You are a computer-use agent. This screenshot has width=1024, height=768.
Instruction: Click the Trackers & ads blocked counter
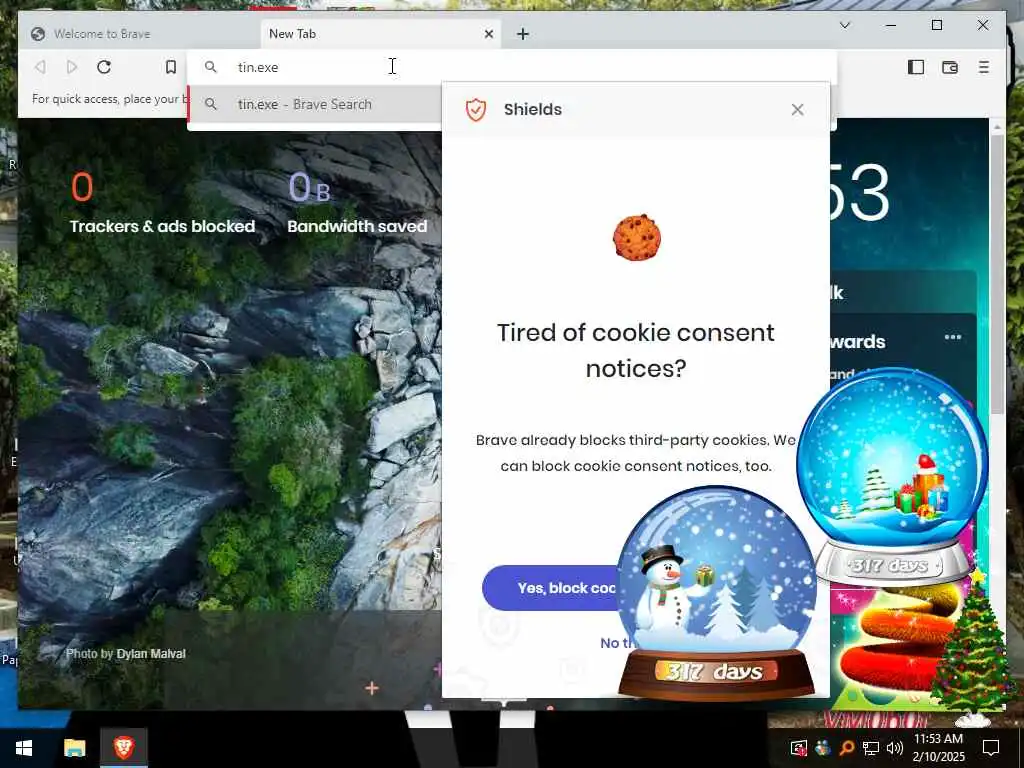[162, 203]
